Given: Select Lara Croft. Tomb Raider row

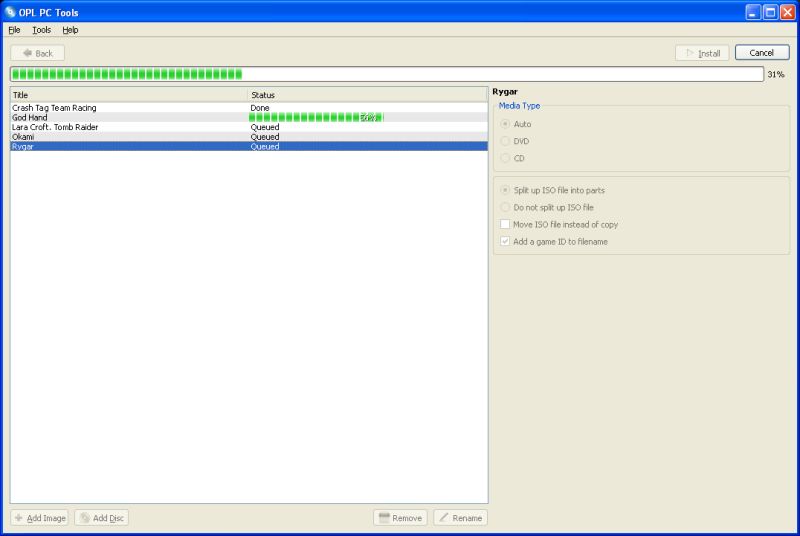Looking at the screenshot, I should tap(249, 127).
